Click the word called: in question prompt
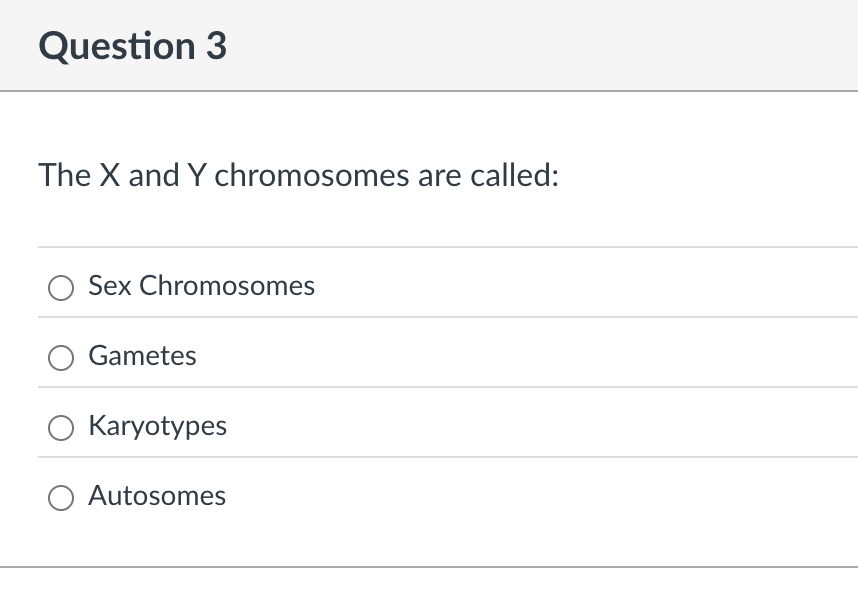 pyautogui.click(x=514, y=176)
